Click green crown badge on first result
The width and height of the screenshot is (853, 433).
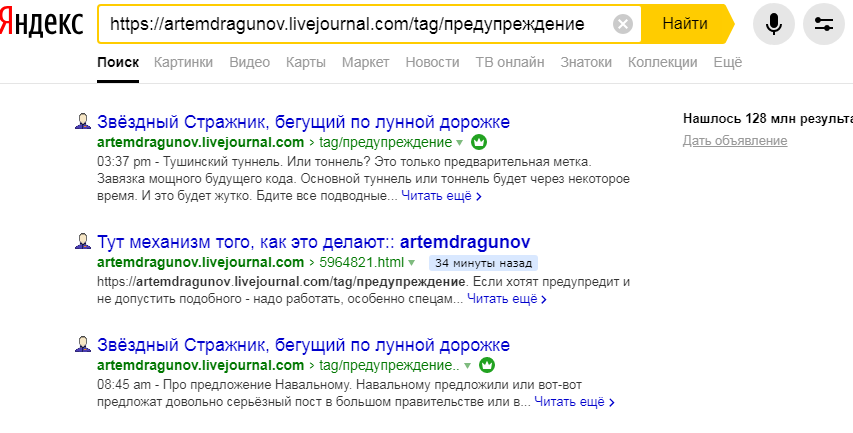(x=479, y=143)
